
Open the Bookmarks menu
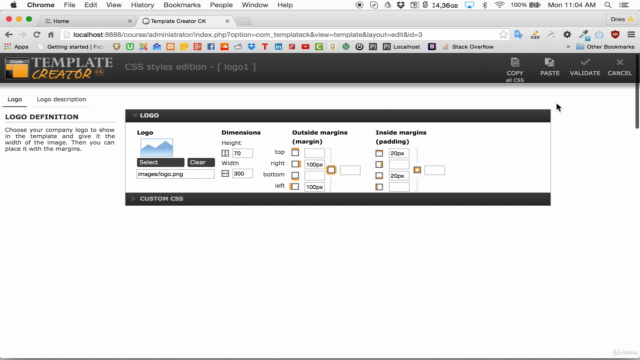click(x=182, y=5)
